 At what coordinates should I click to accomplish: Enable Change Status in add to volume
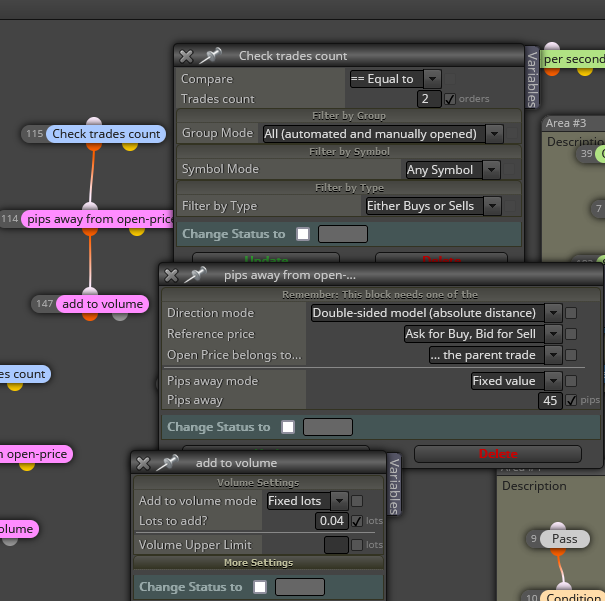pyautogui.click(x=260, y=587)
